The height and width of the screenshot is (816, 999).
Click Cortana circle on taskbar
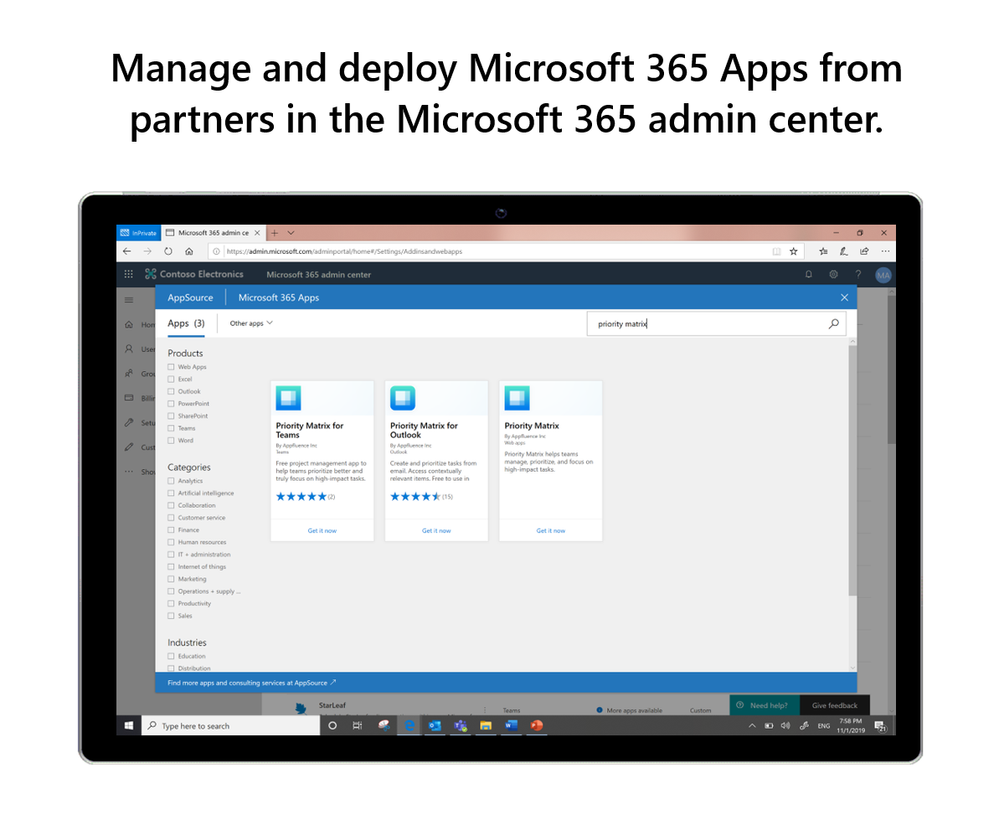(x=333, y=726)
